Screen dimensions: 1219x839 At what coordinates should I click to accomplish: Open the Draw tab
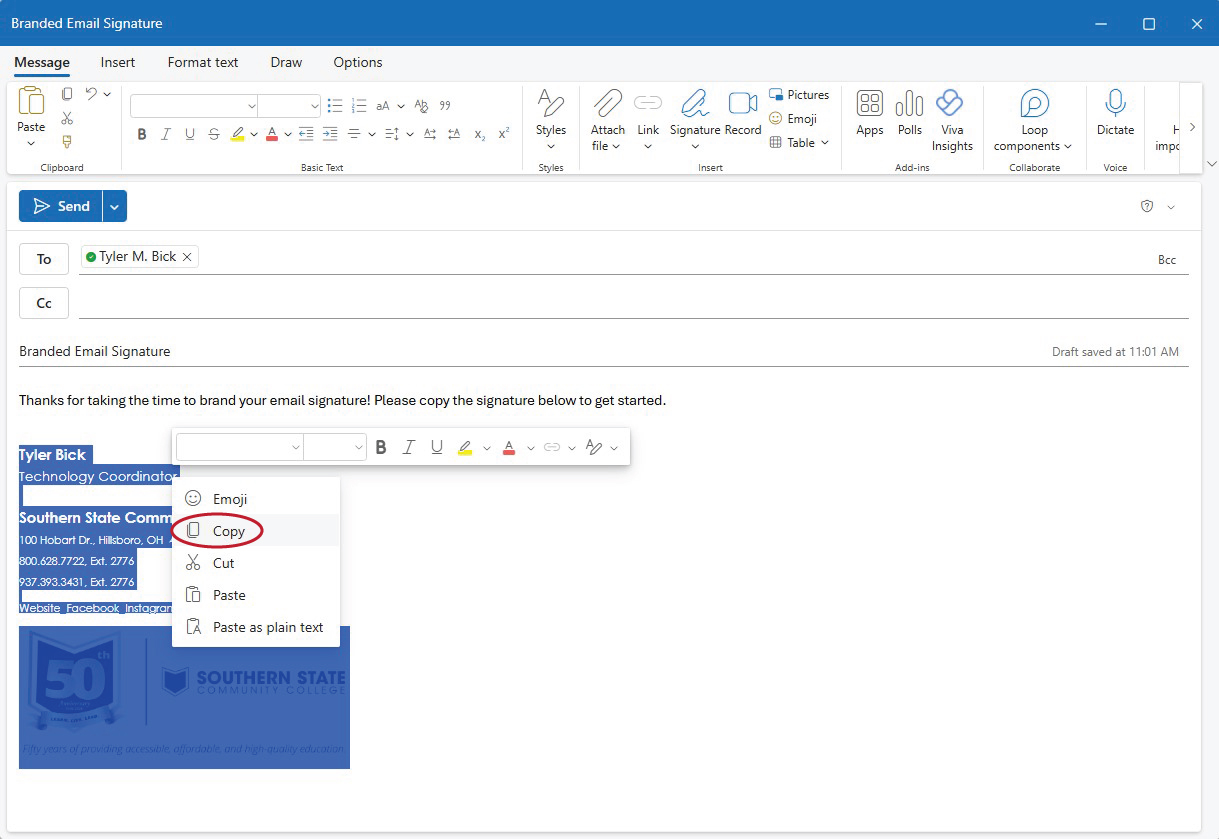click(286, 62)
